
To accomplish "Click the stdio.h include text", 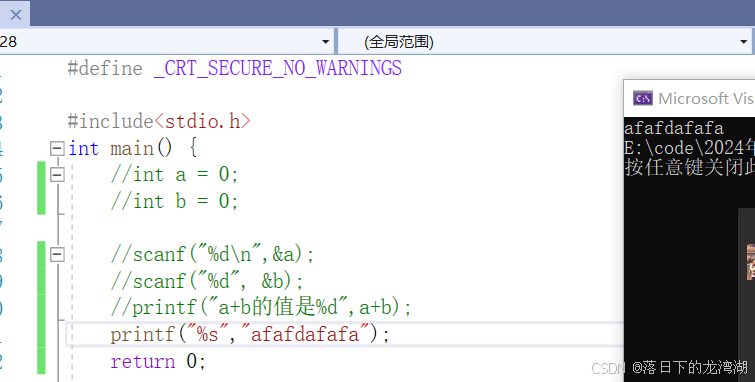I will [x=203, y=121].
